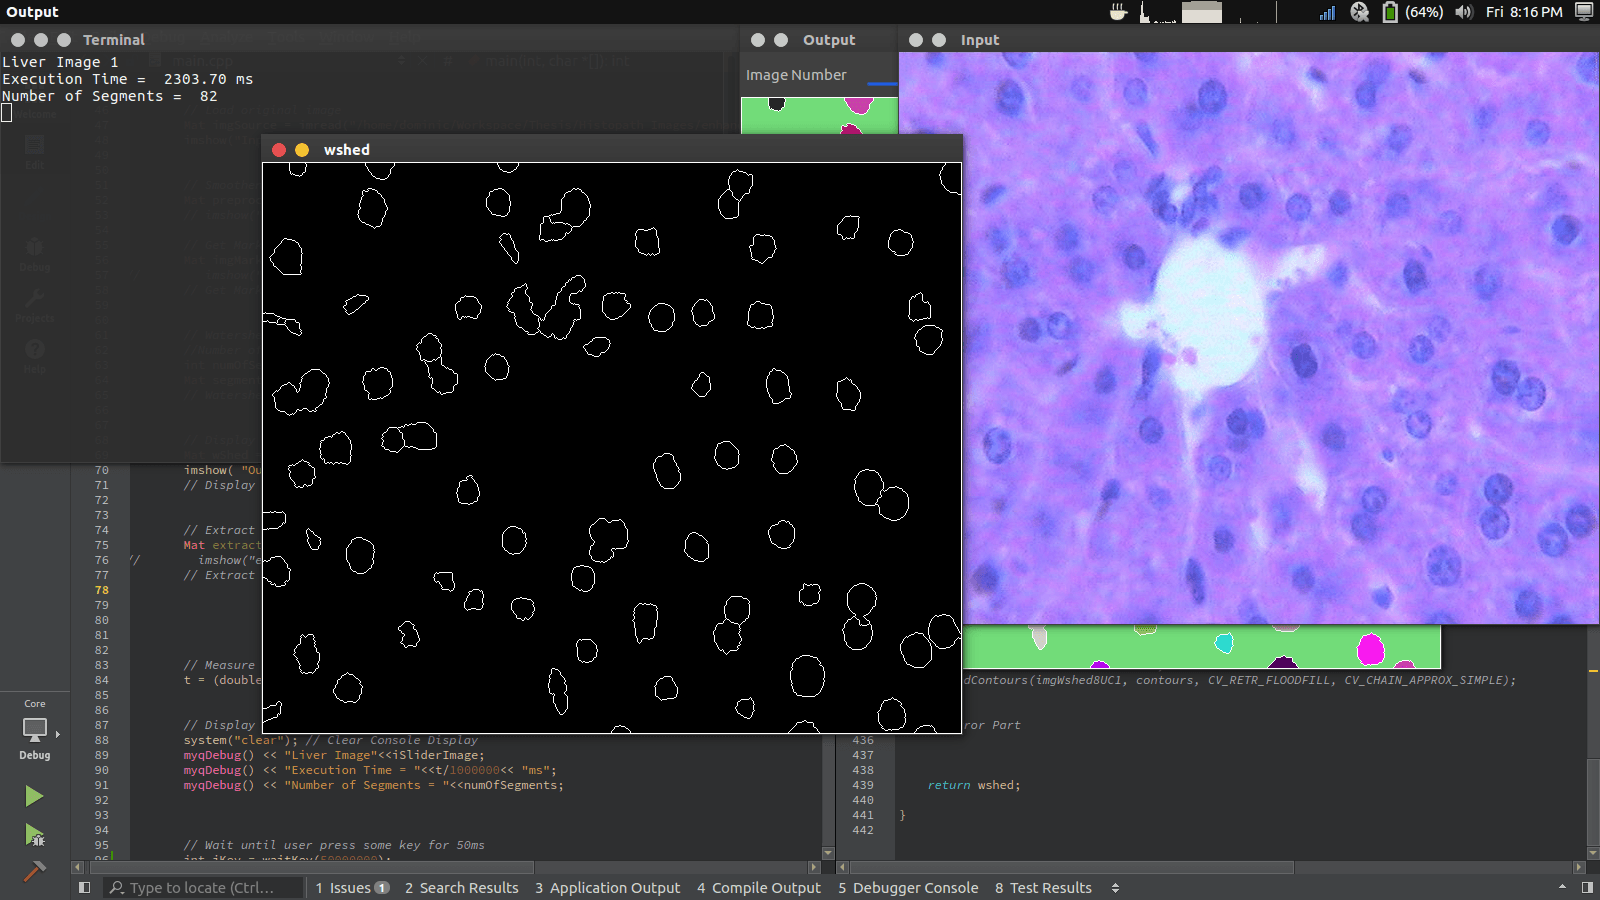Image resolution: width=1600 pixels, height=900 pixels.
Task: Toggle the left sidebar visibility button
Action: click(85, 888)
